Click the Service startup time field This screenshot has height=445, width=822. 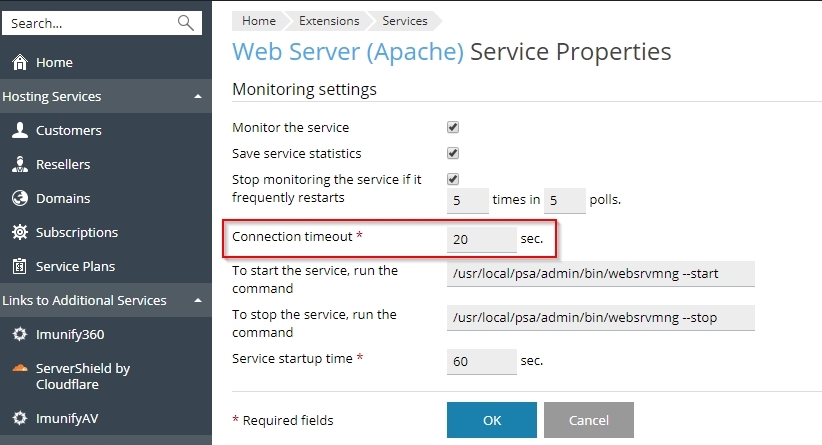point(481,362)
